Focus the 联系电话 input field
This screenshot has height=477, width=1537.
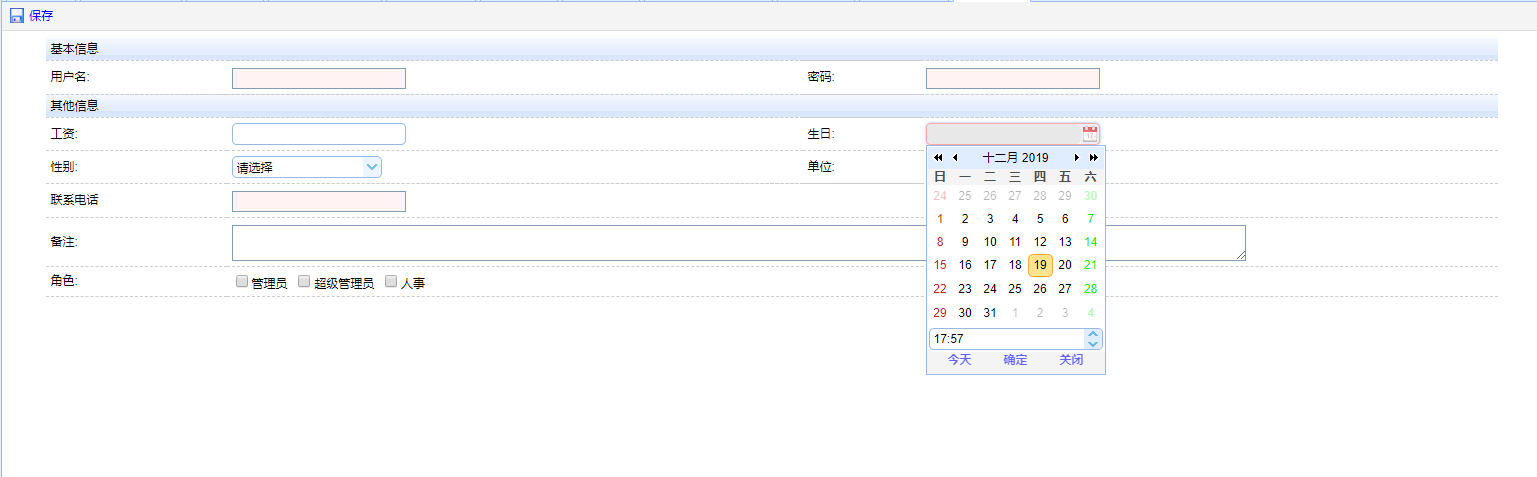pyautogui.click(x=319, y=202)
